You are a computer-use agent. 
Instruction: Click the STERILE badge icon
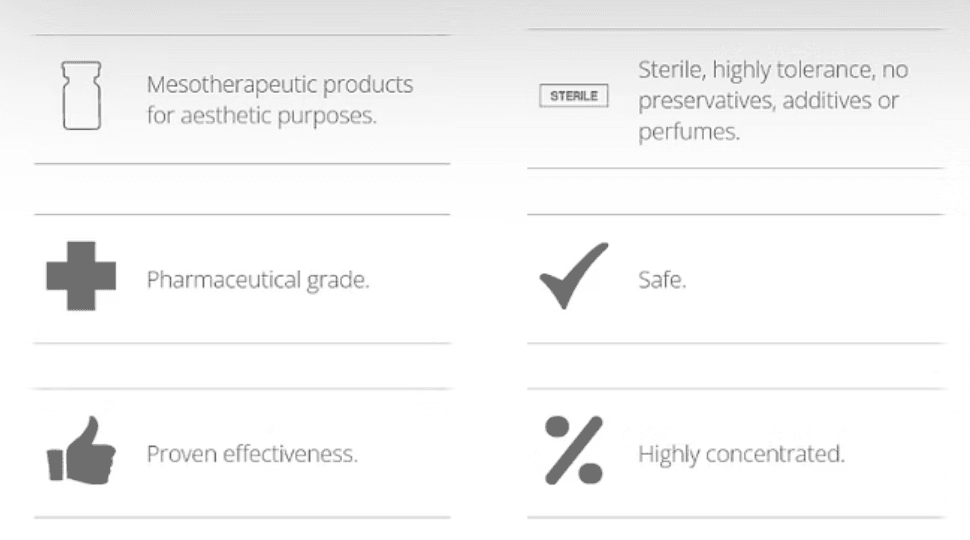574,97
